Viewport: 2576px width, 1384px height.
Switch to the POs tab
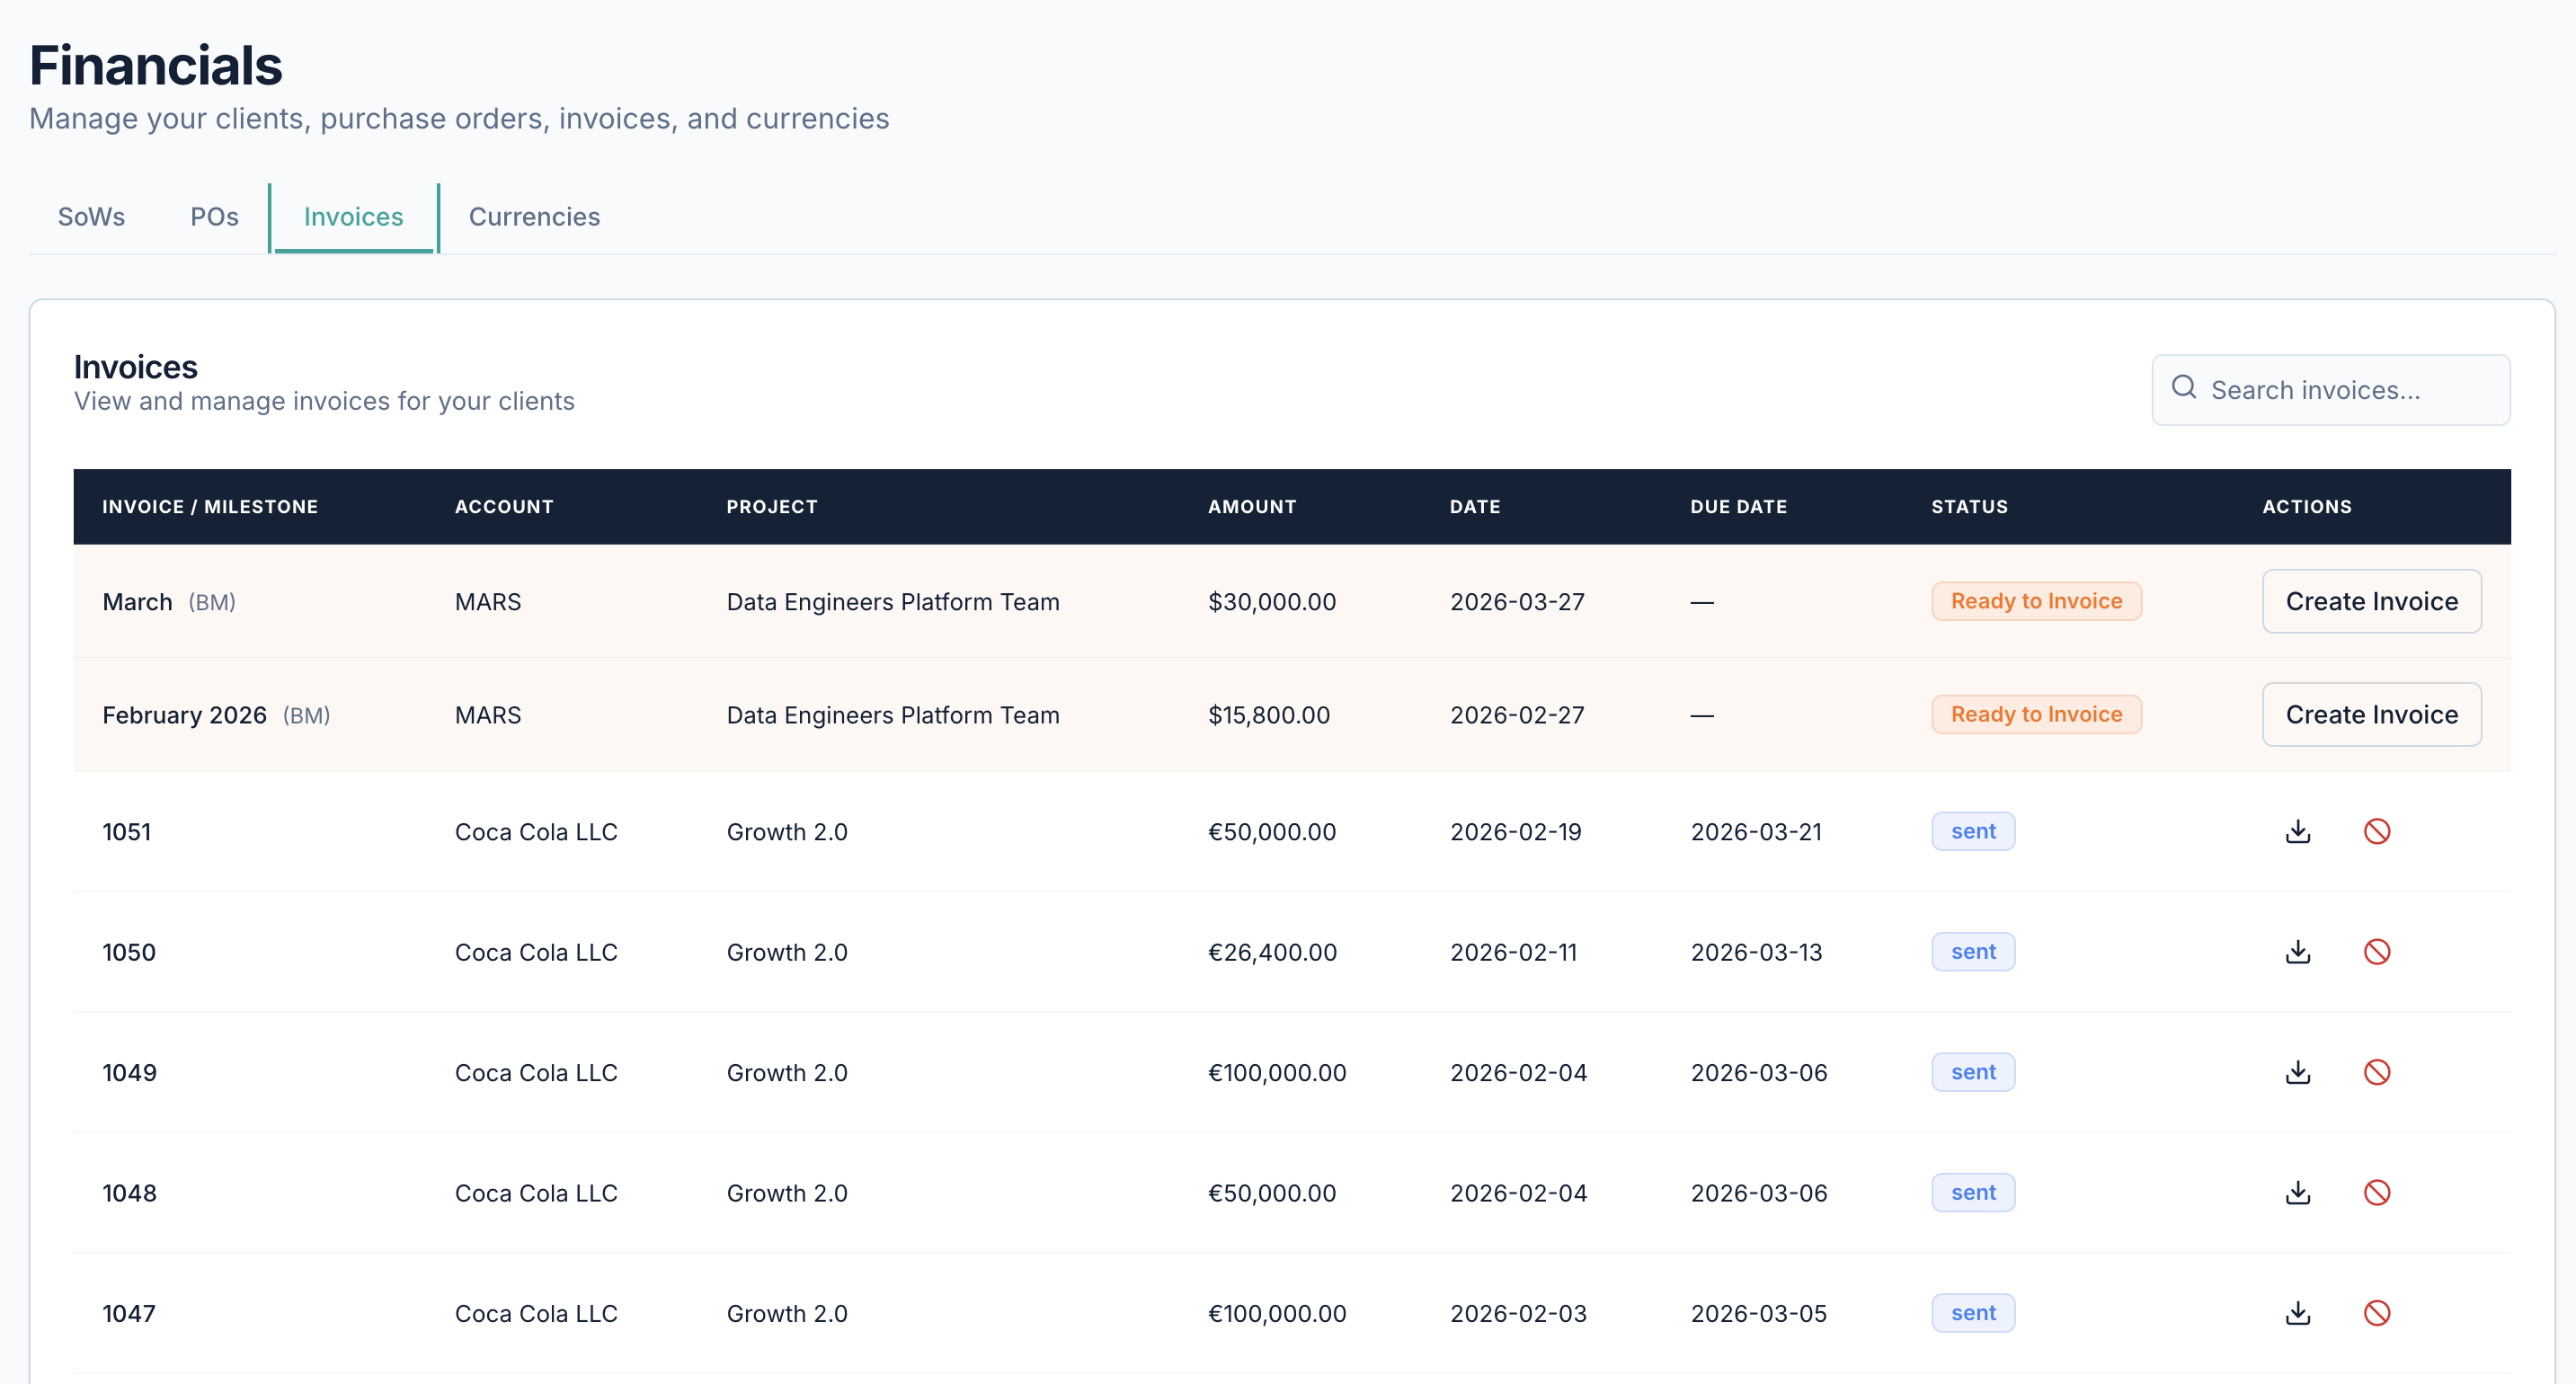pos(214,217)
